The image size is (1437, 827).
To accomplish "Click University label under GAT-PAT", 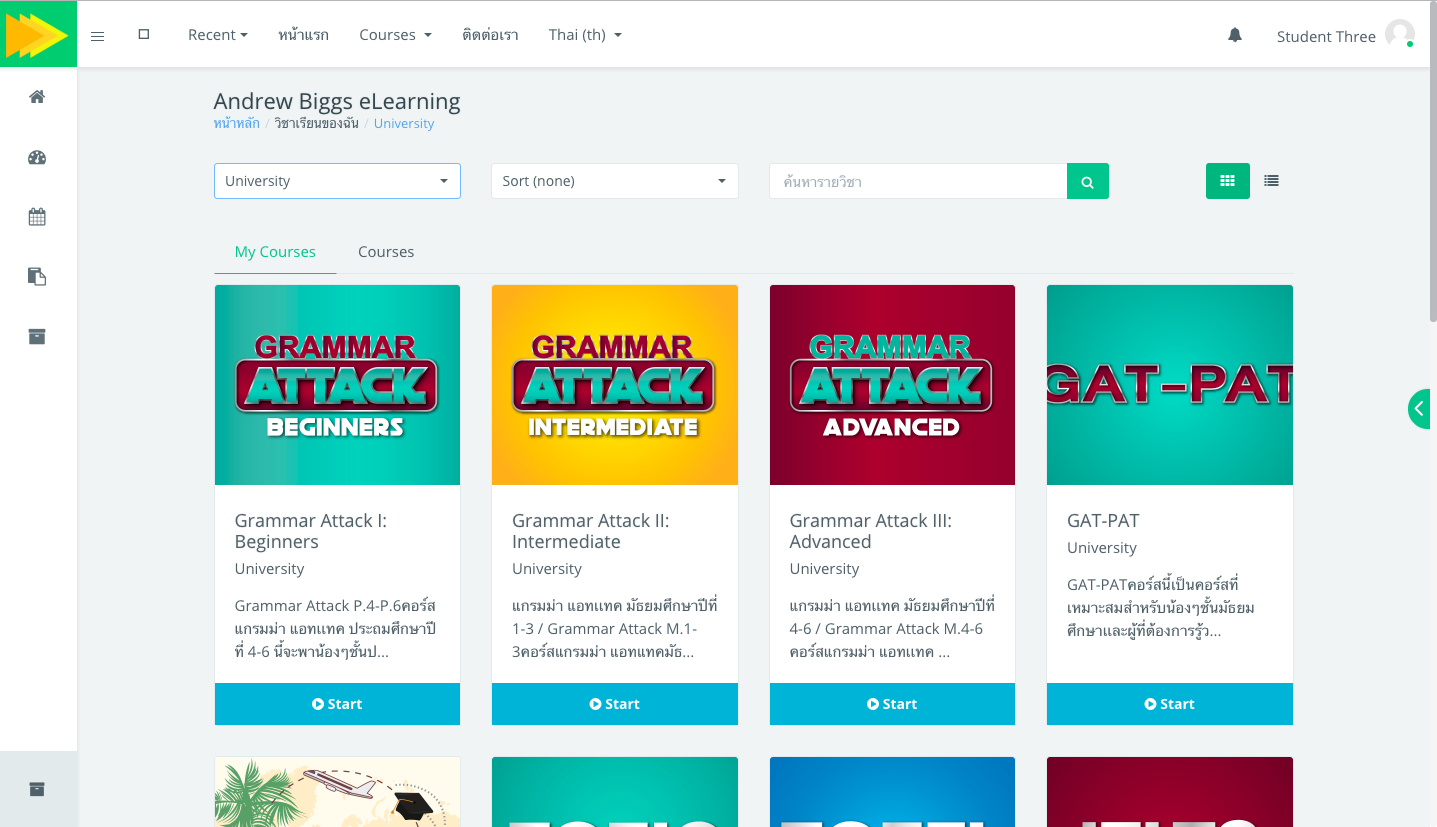I will (1102, 547).
